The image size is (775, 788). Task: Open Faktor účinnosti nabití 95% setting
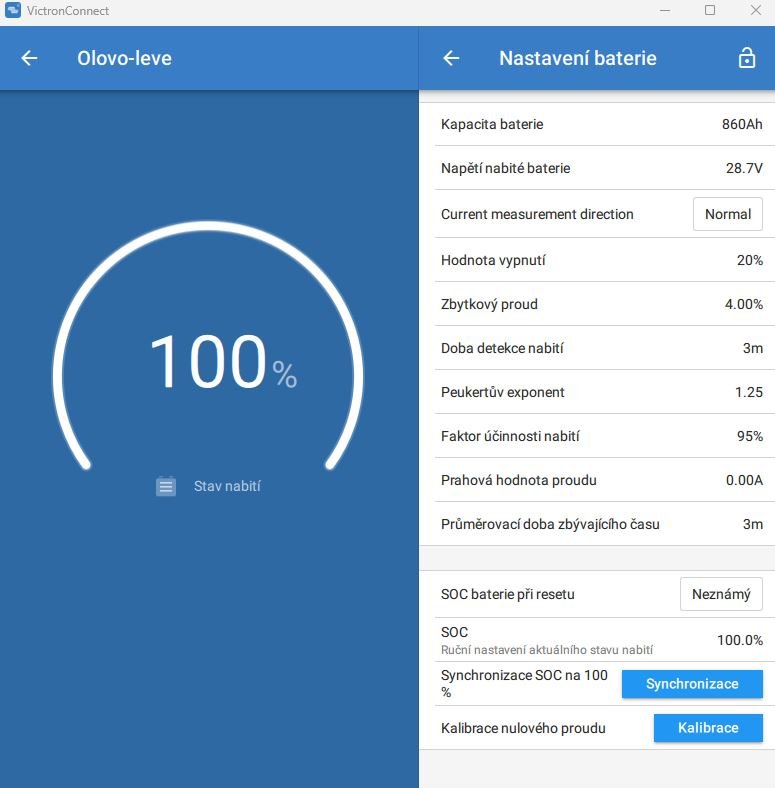pyautogui.click(x=597, y=436)
